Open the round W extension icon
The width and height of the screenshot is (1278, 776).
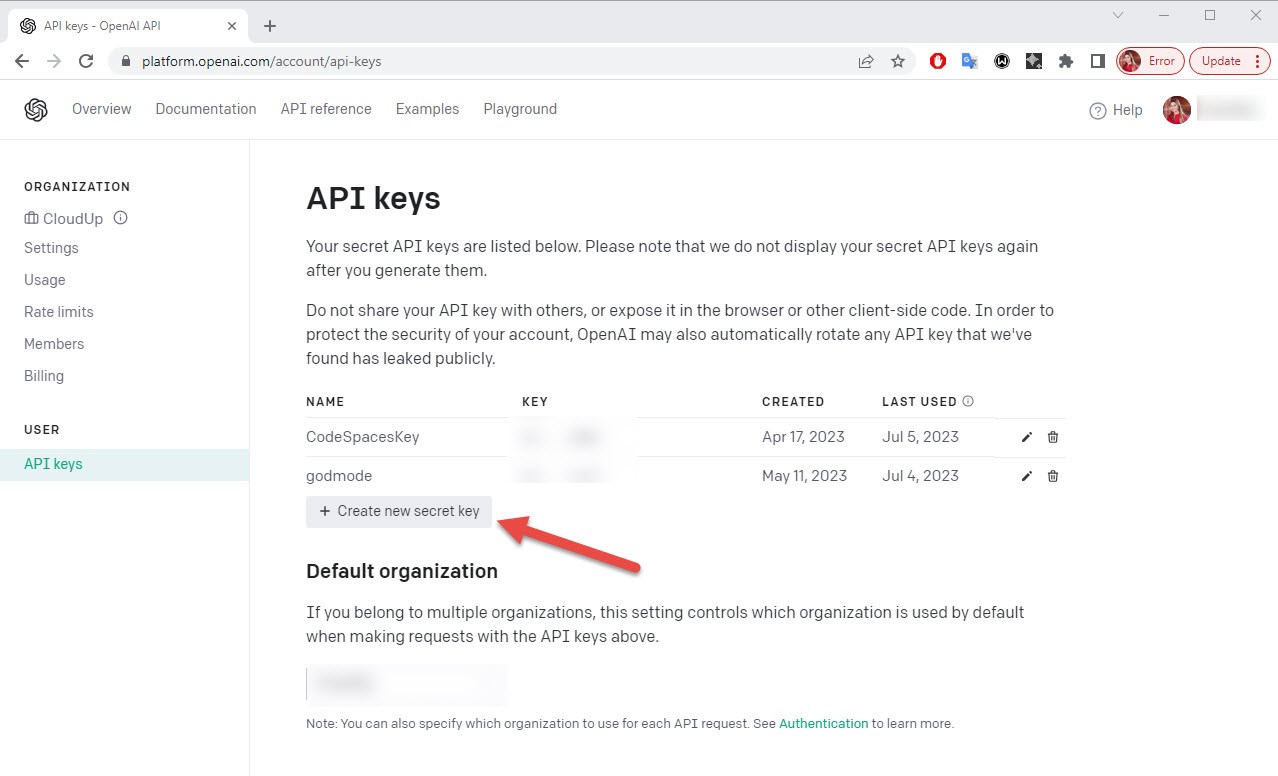tap(1002, 61)
